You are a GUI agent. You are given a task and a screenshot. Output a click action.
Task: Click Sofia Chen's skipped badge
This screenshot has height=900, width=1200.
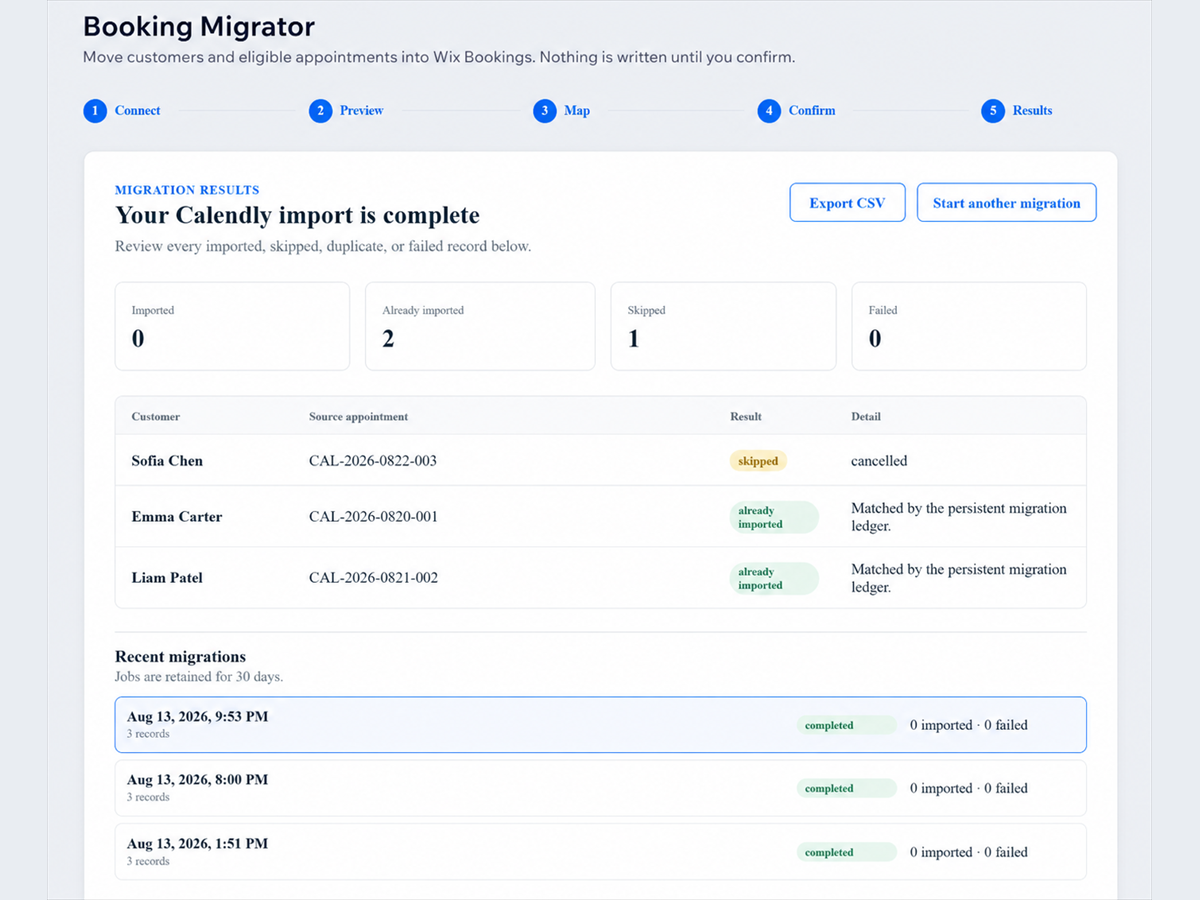click(758, 461)
